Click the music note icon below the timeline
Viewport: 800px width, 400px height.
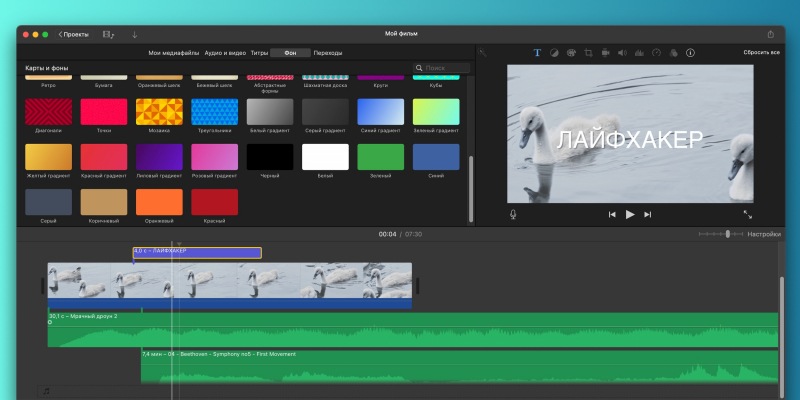pos(46,391)
